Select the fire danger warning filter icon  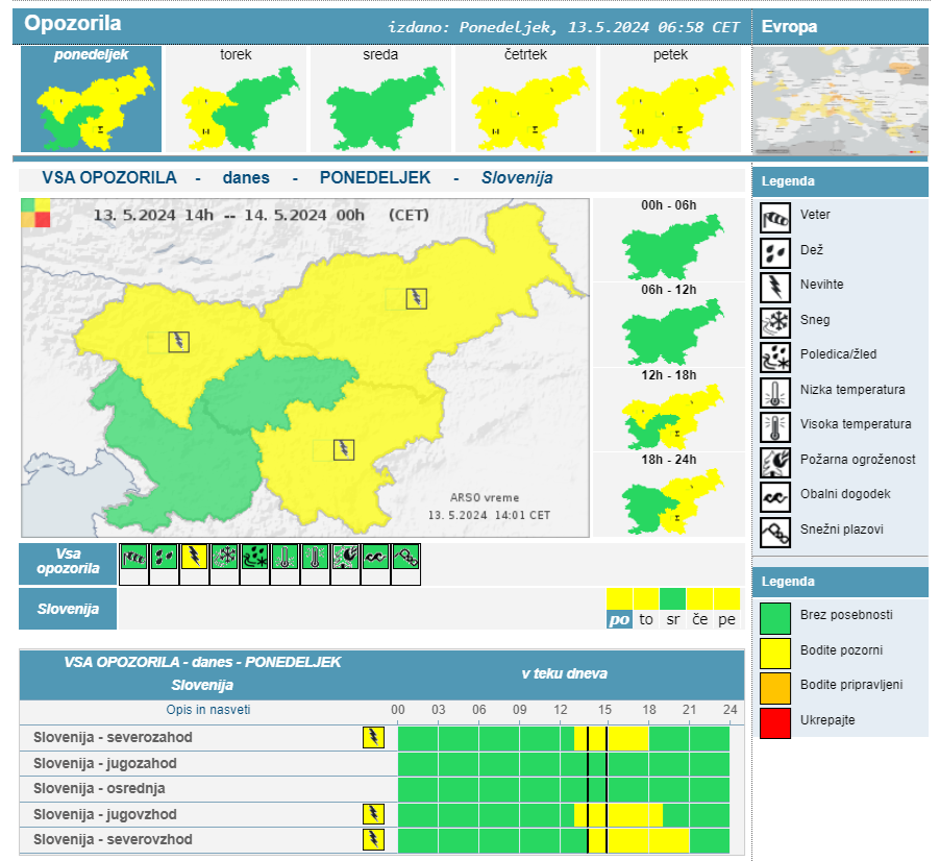(345, 558)
